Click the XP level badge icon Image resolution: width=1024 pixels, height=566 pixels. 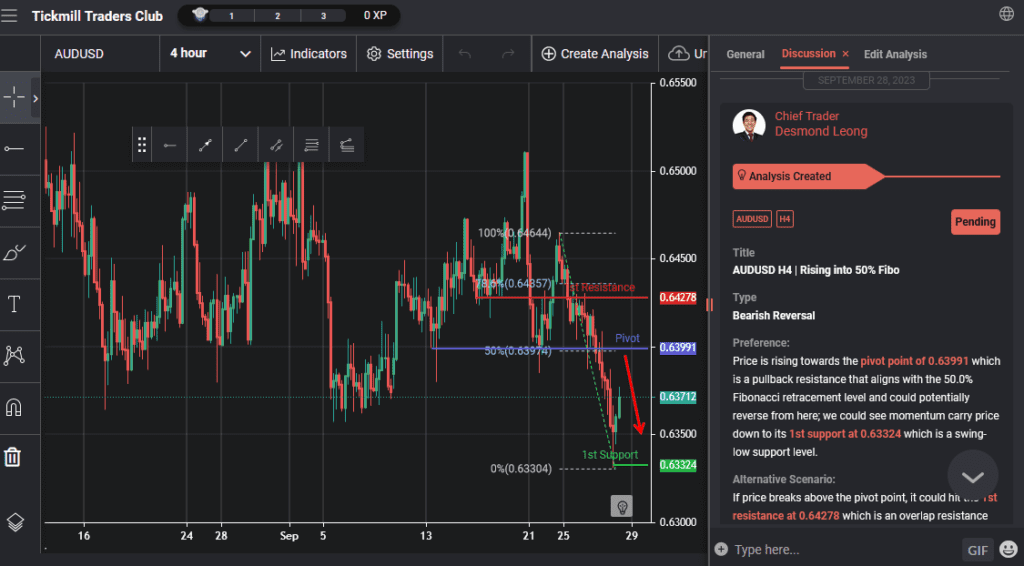pos(199,14)
